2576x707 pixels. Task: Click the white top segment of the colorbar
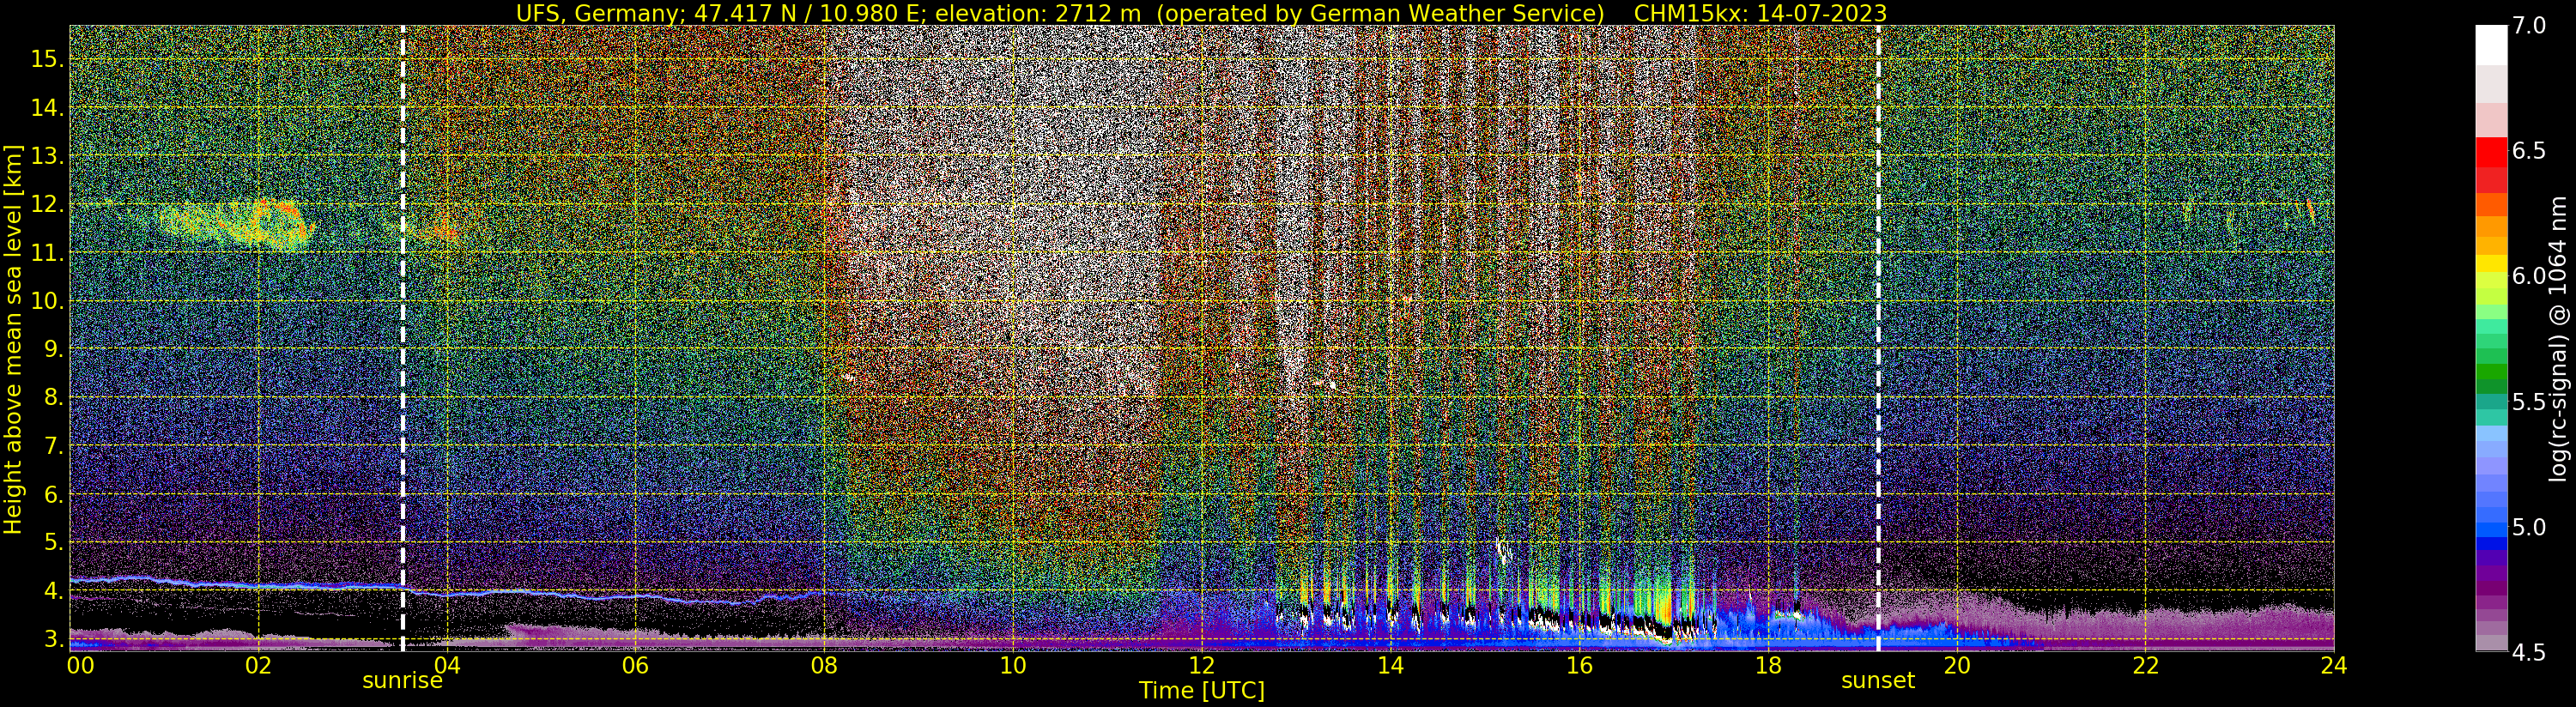coord(2491,45)
